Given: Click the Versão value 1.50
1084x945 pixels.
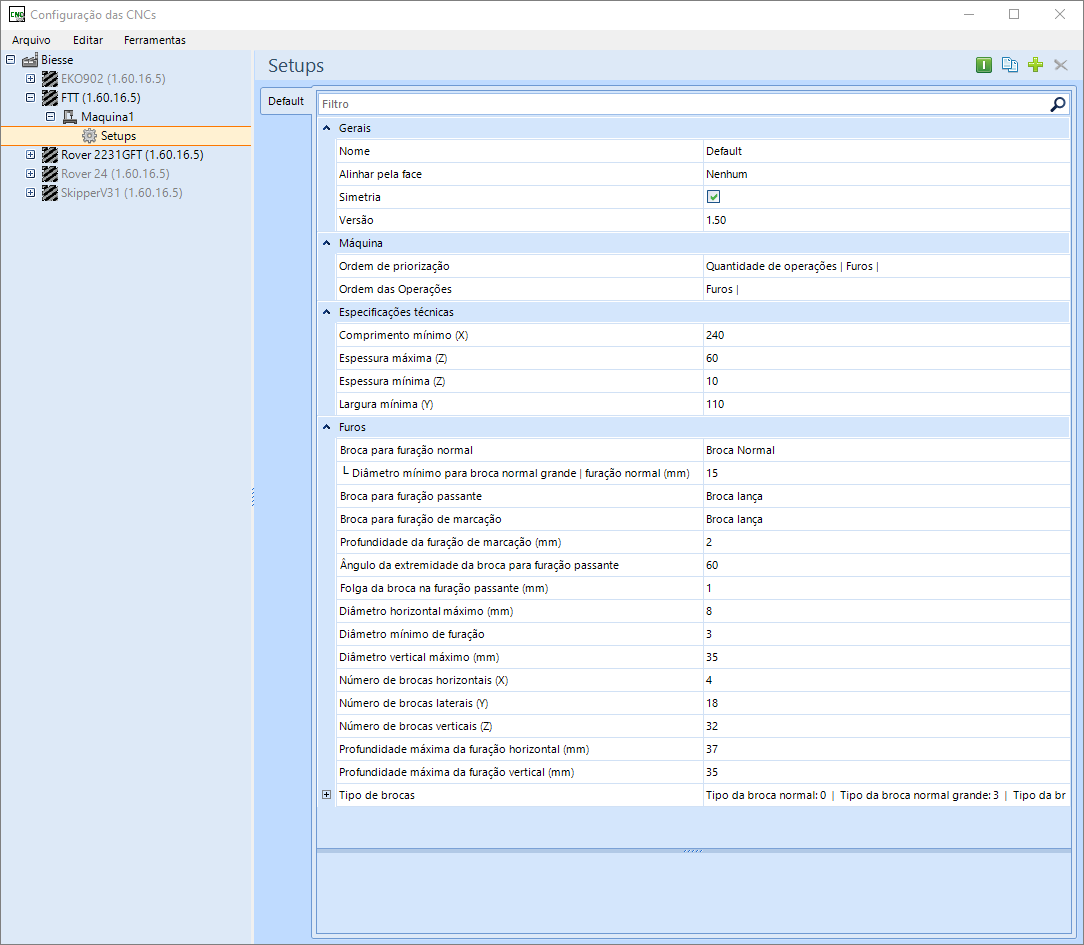Looking at the screenshot, I should (x=886, y=220).
